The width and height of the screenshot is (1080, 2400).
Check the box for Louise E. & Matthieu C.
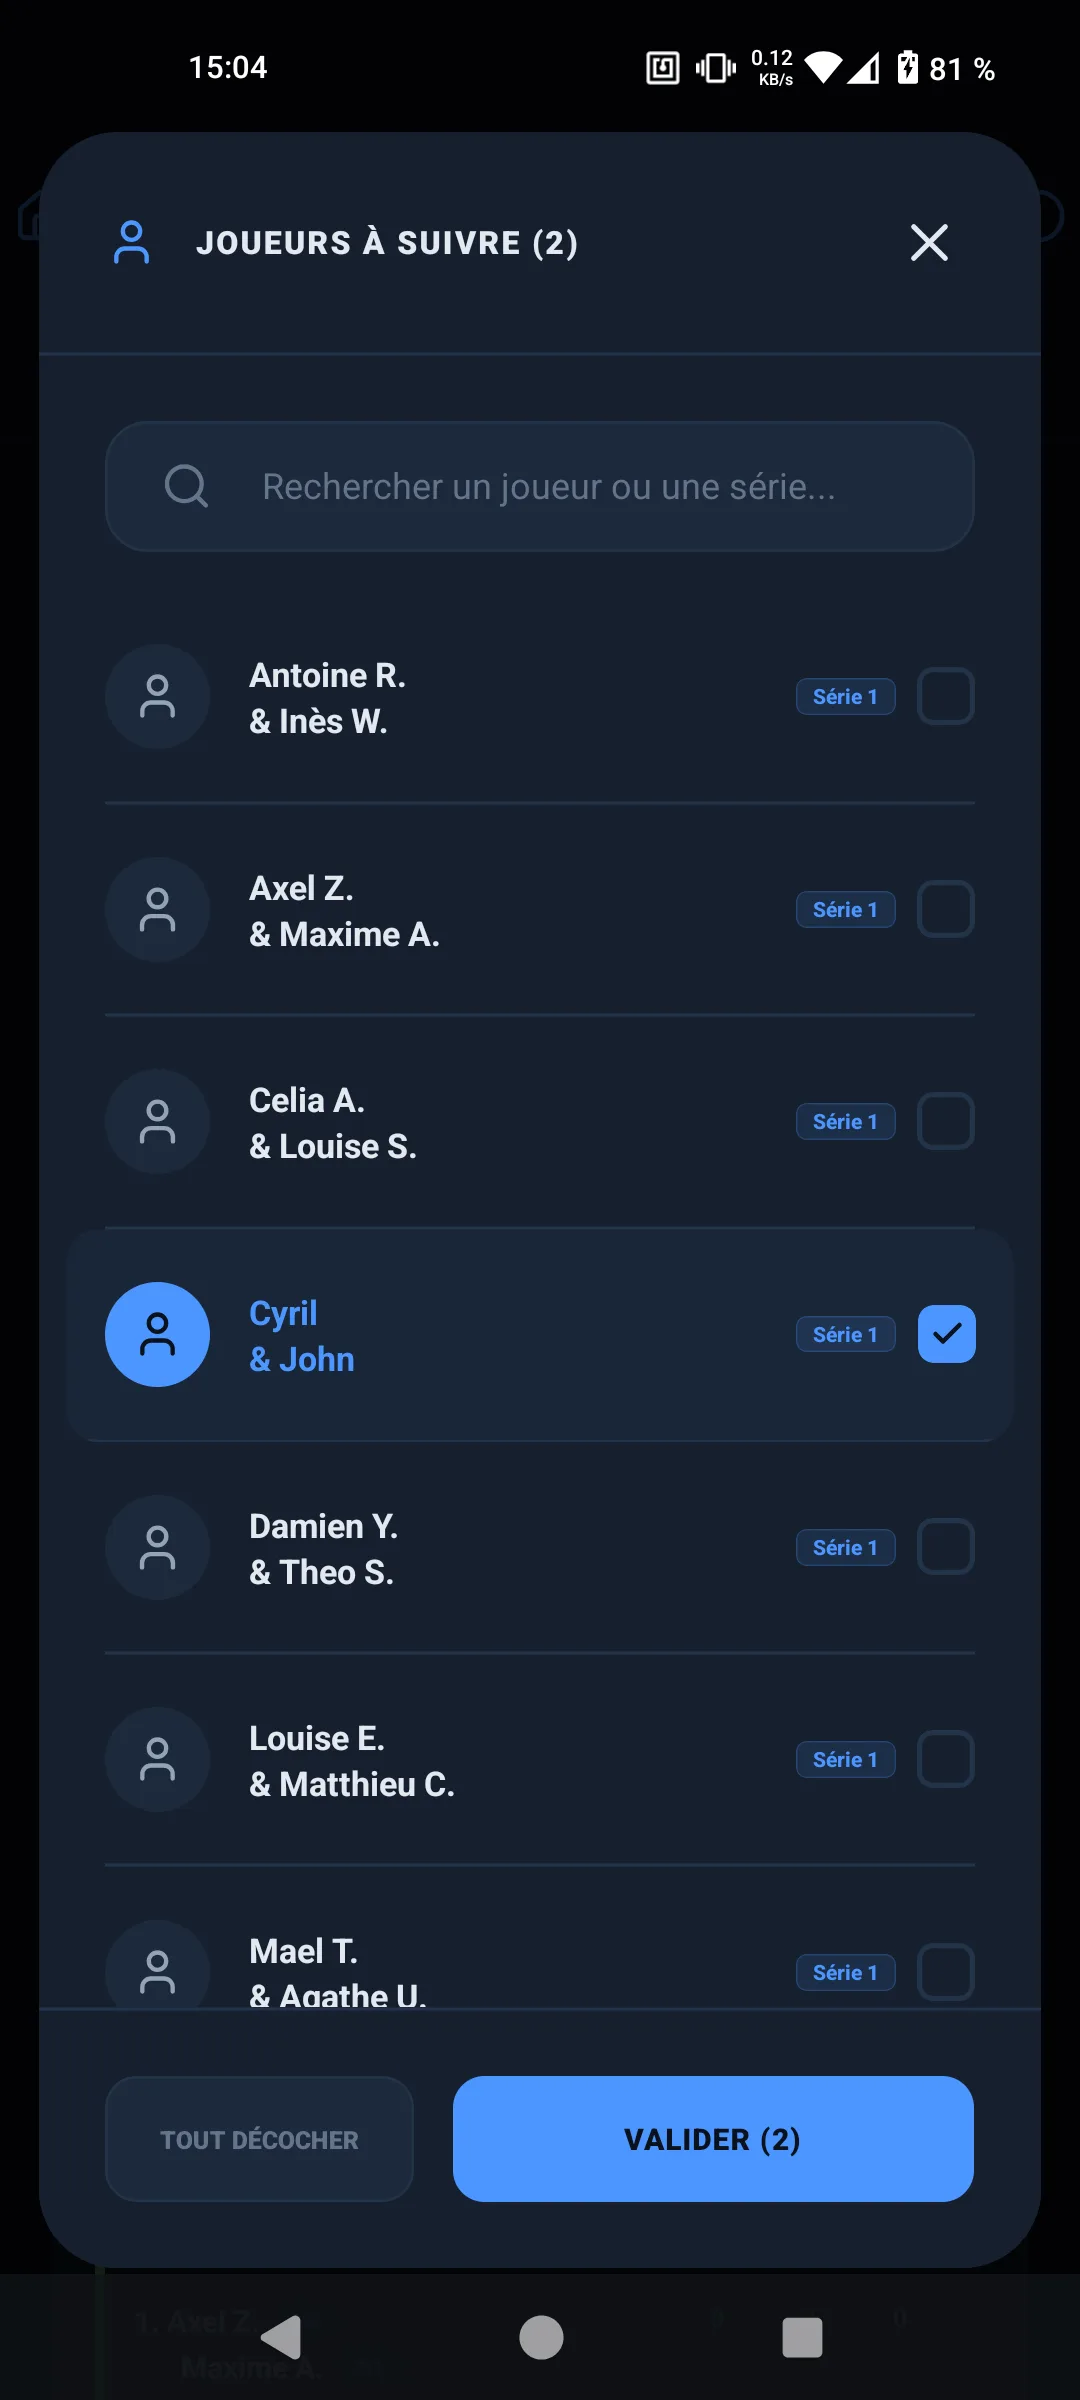pos(946,1759)
